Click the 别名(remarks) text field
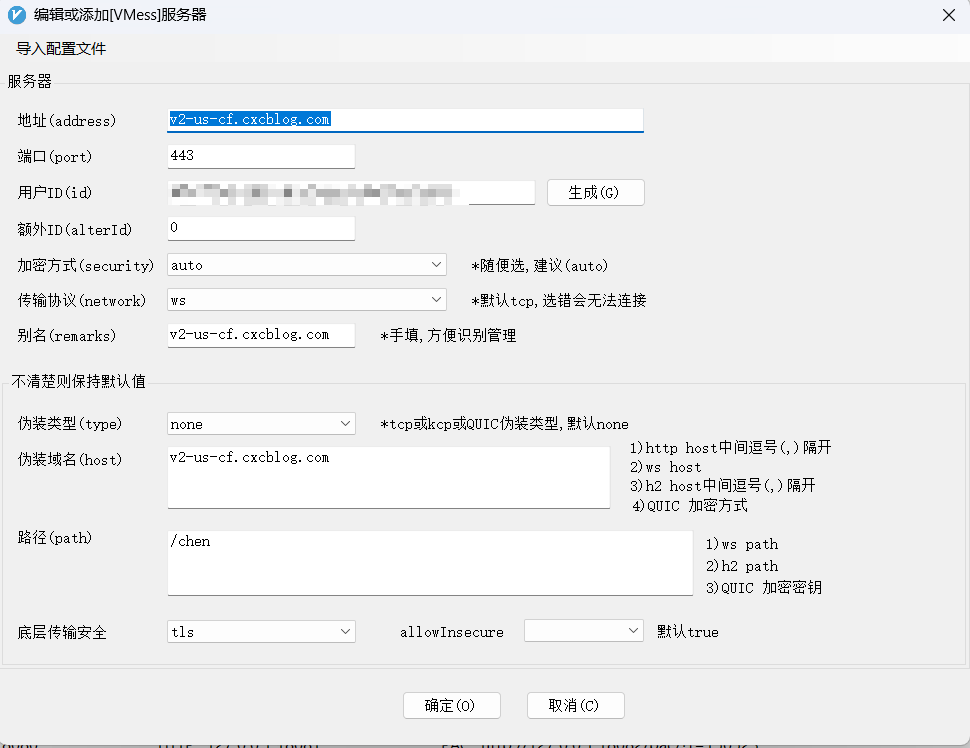This screenshot has height=748, width=970. (x=261, y=335)
